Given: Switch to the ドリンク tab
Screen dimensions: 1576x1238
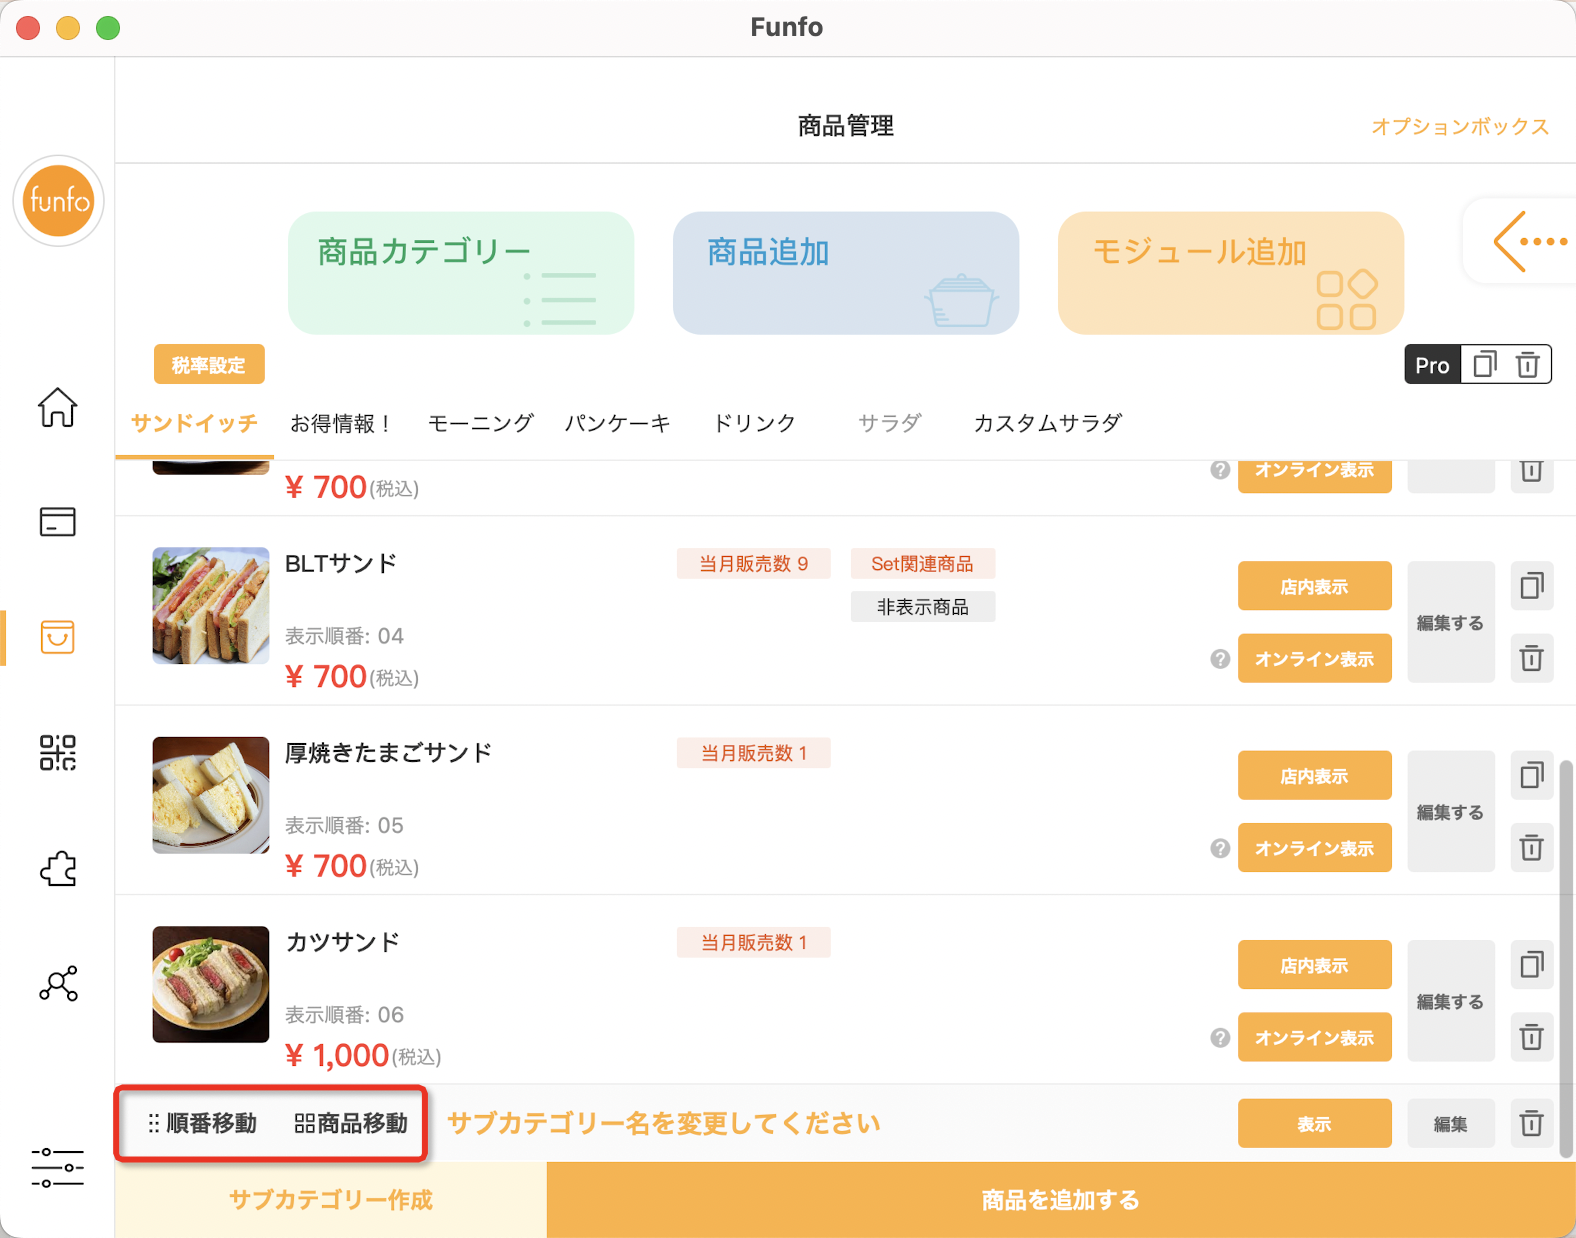Looking at the screenshot, I should tap(754, 423).
